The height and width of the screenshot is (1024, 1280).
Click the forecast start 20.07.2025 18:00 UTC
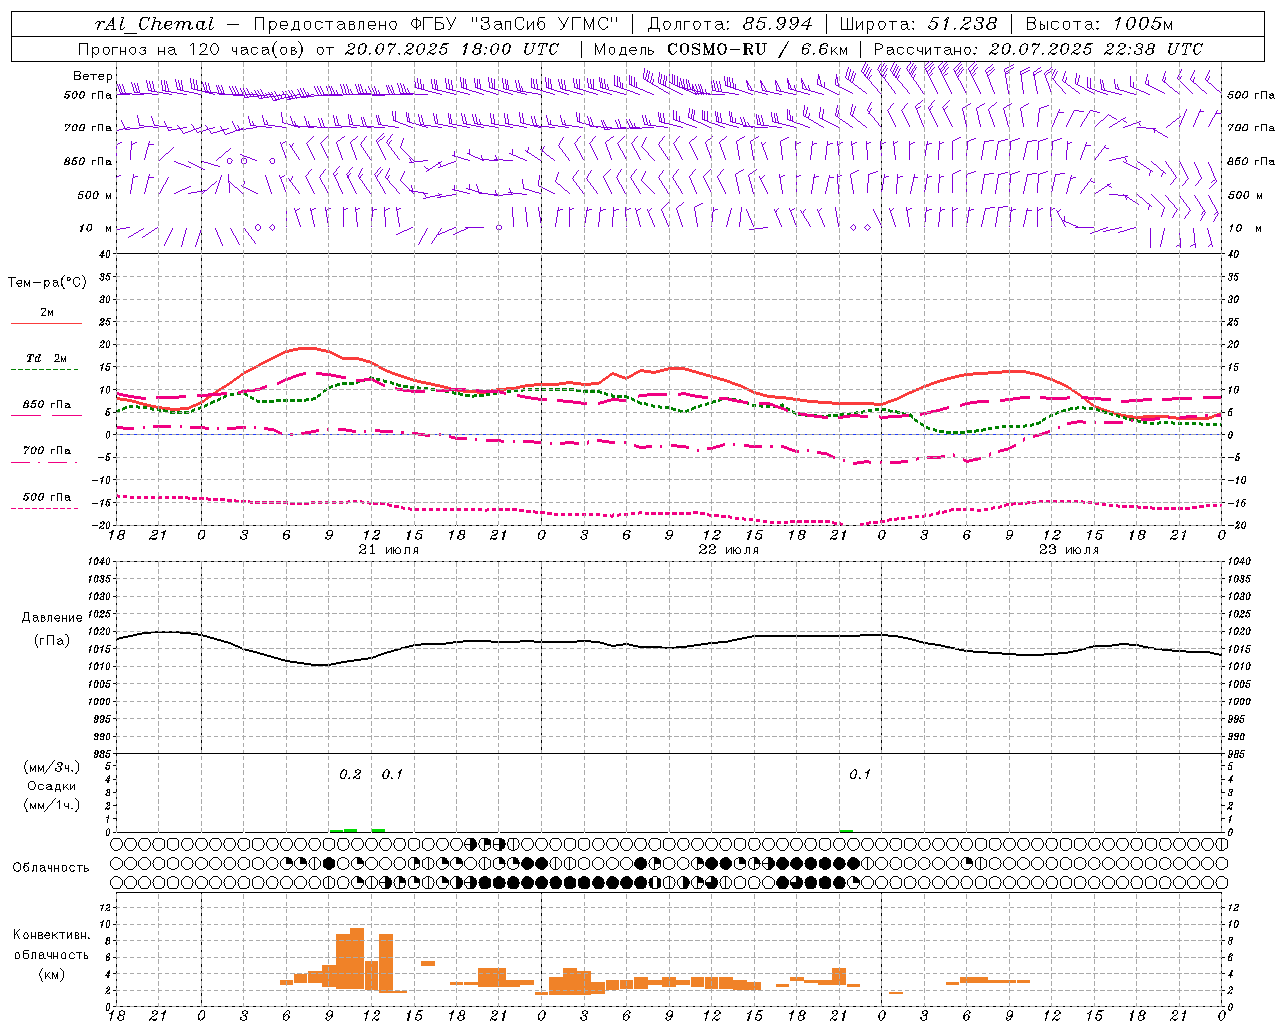point(452,49)
